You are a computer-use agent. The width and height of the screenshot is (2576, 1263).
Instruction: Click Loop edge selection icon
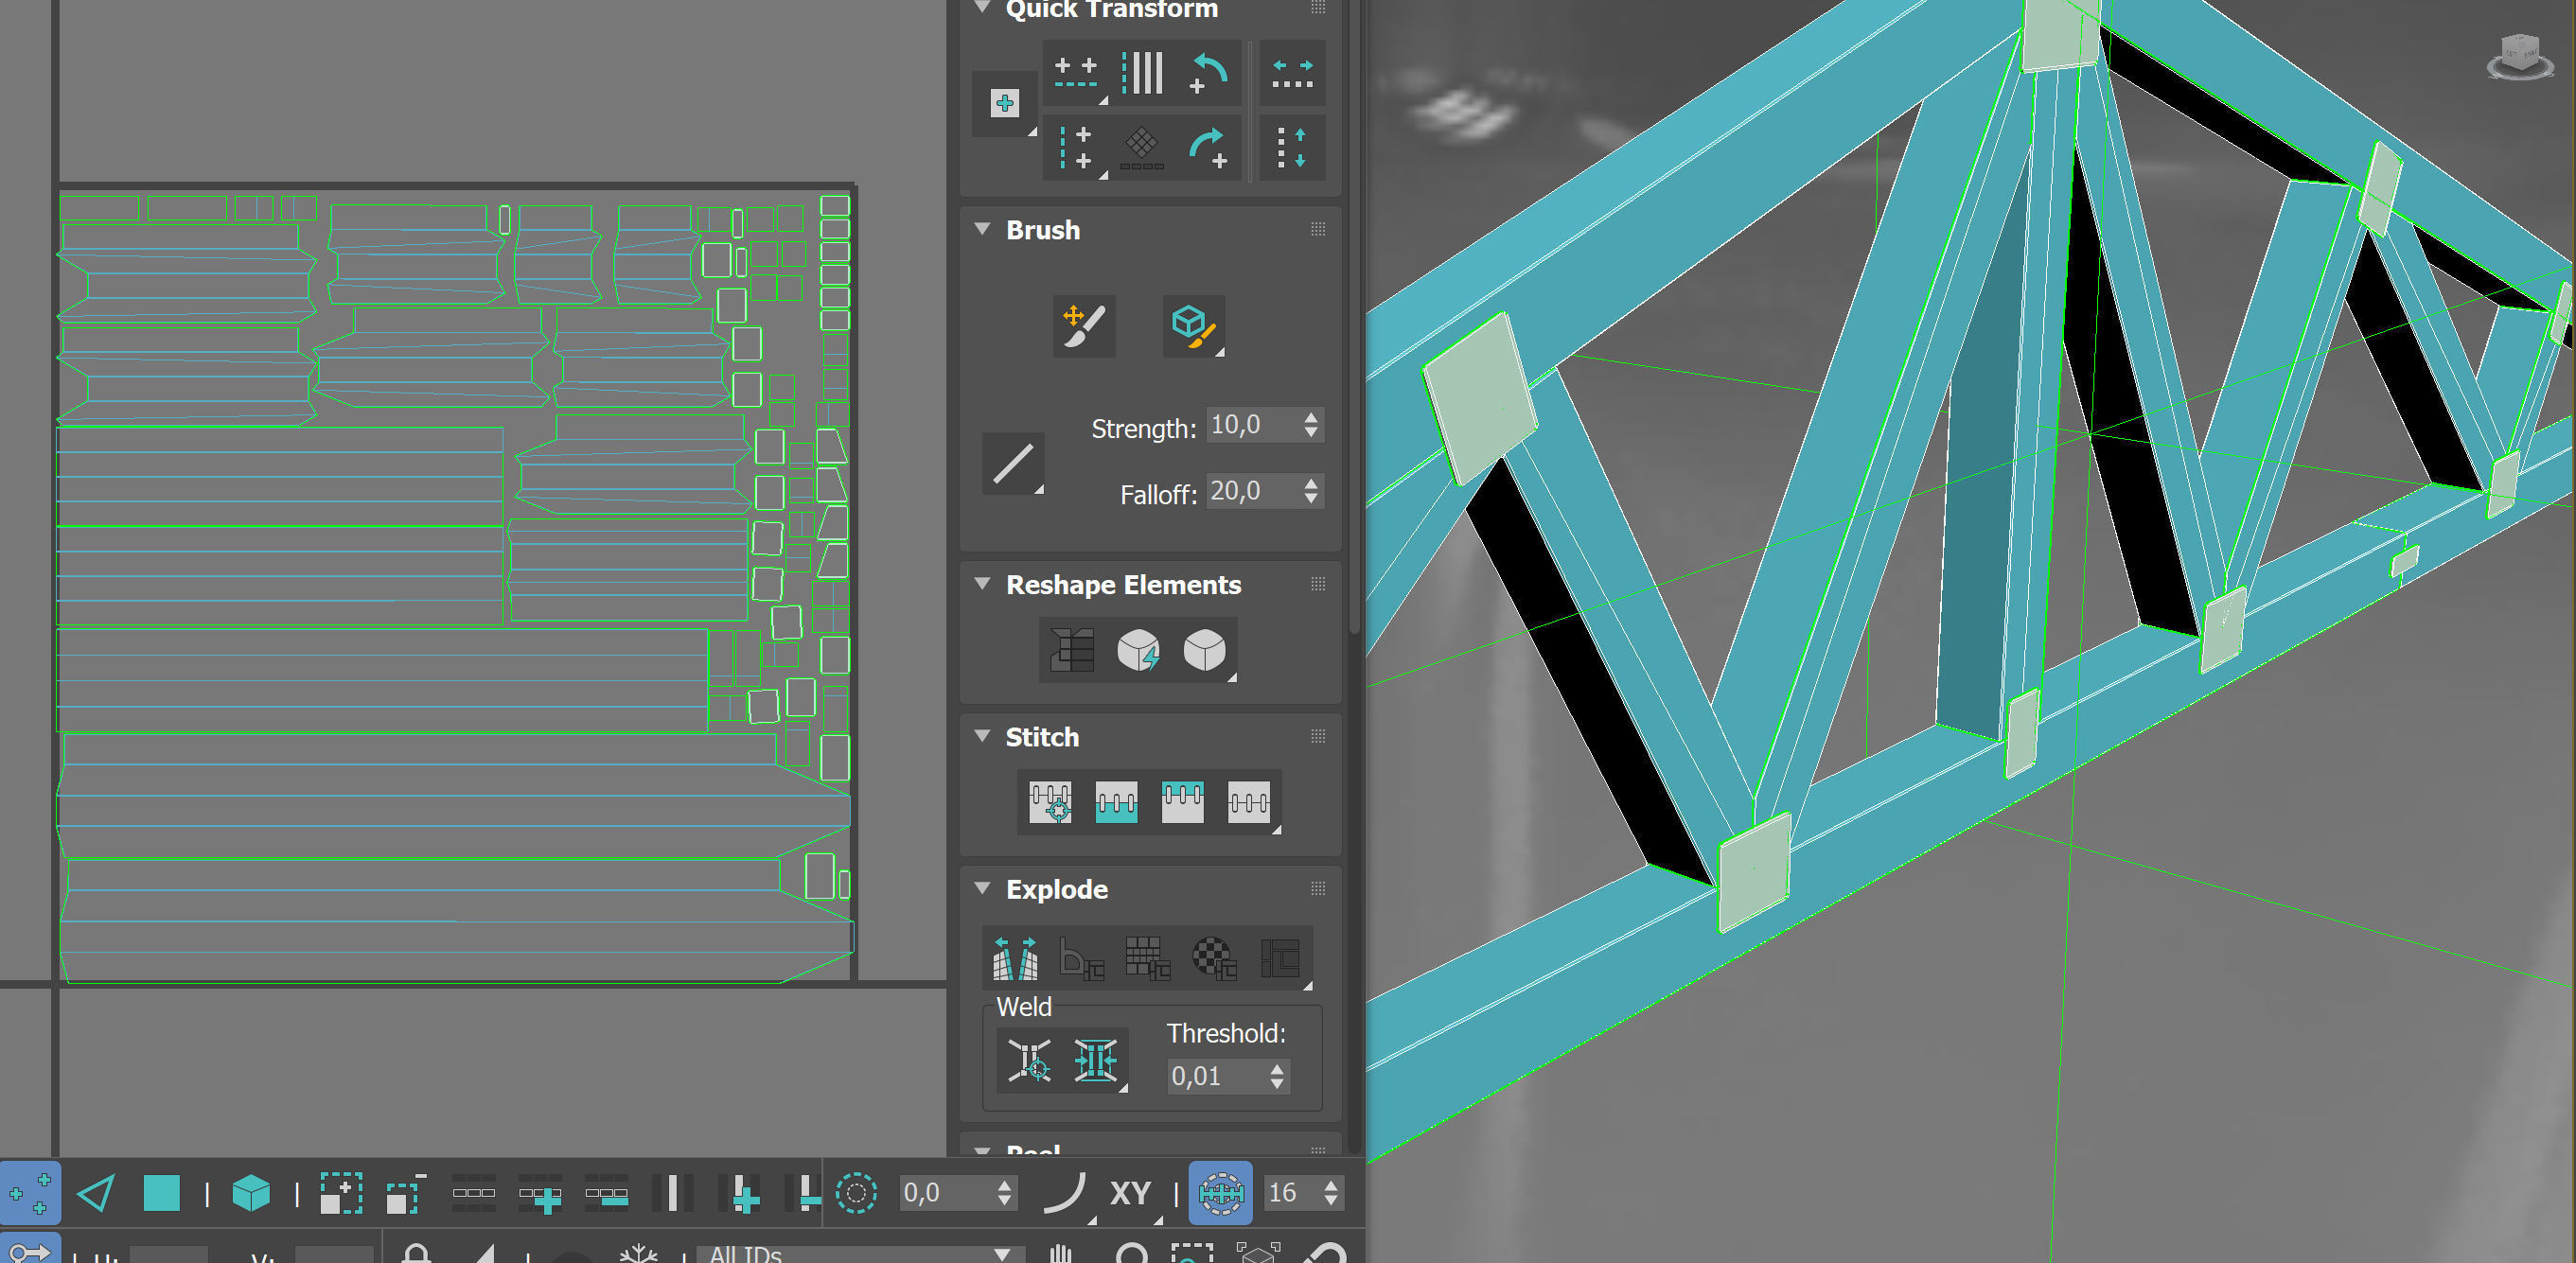(x=474, y=1193)
